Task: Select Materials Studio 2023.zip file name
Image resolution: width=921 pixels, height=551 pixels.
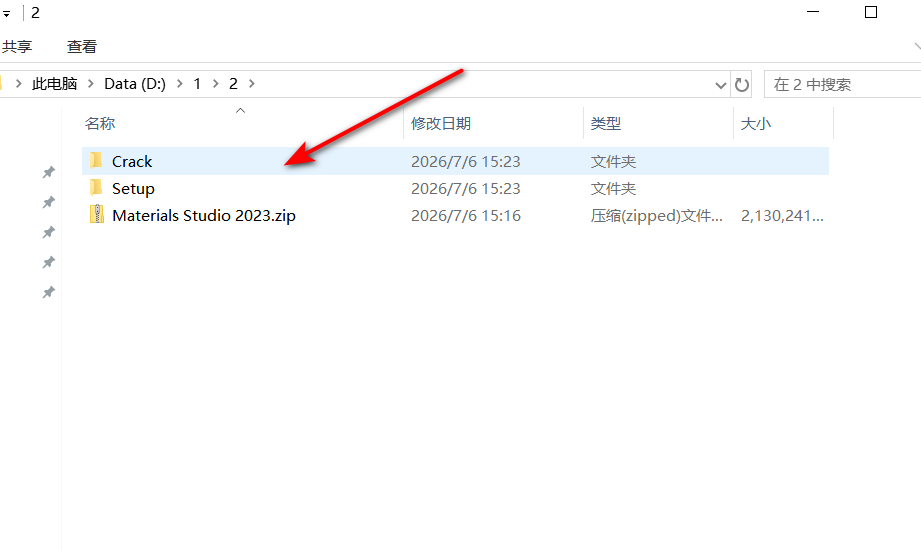Action: tap(204, 216)
